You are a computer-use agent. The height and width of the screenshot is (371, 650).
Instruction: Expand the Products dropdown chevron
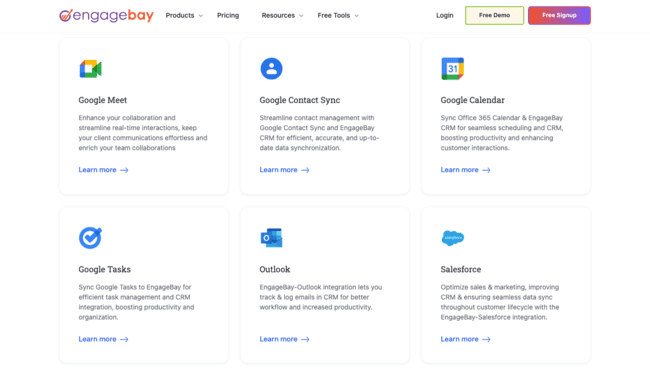click(x=201, y=16)
